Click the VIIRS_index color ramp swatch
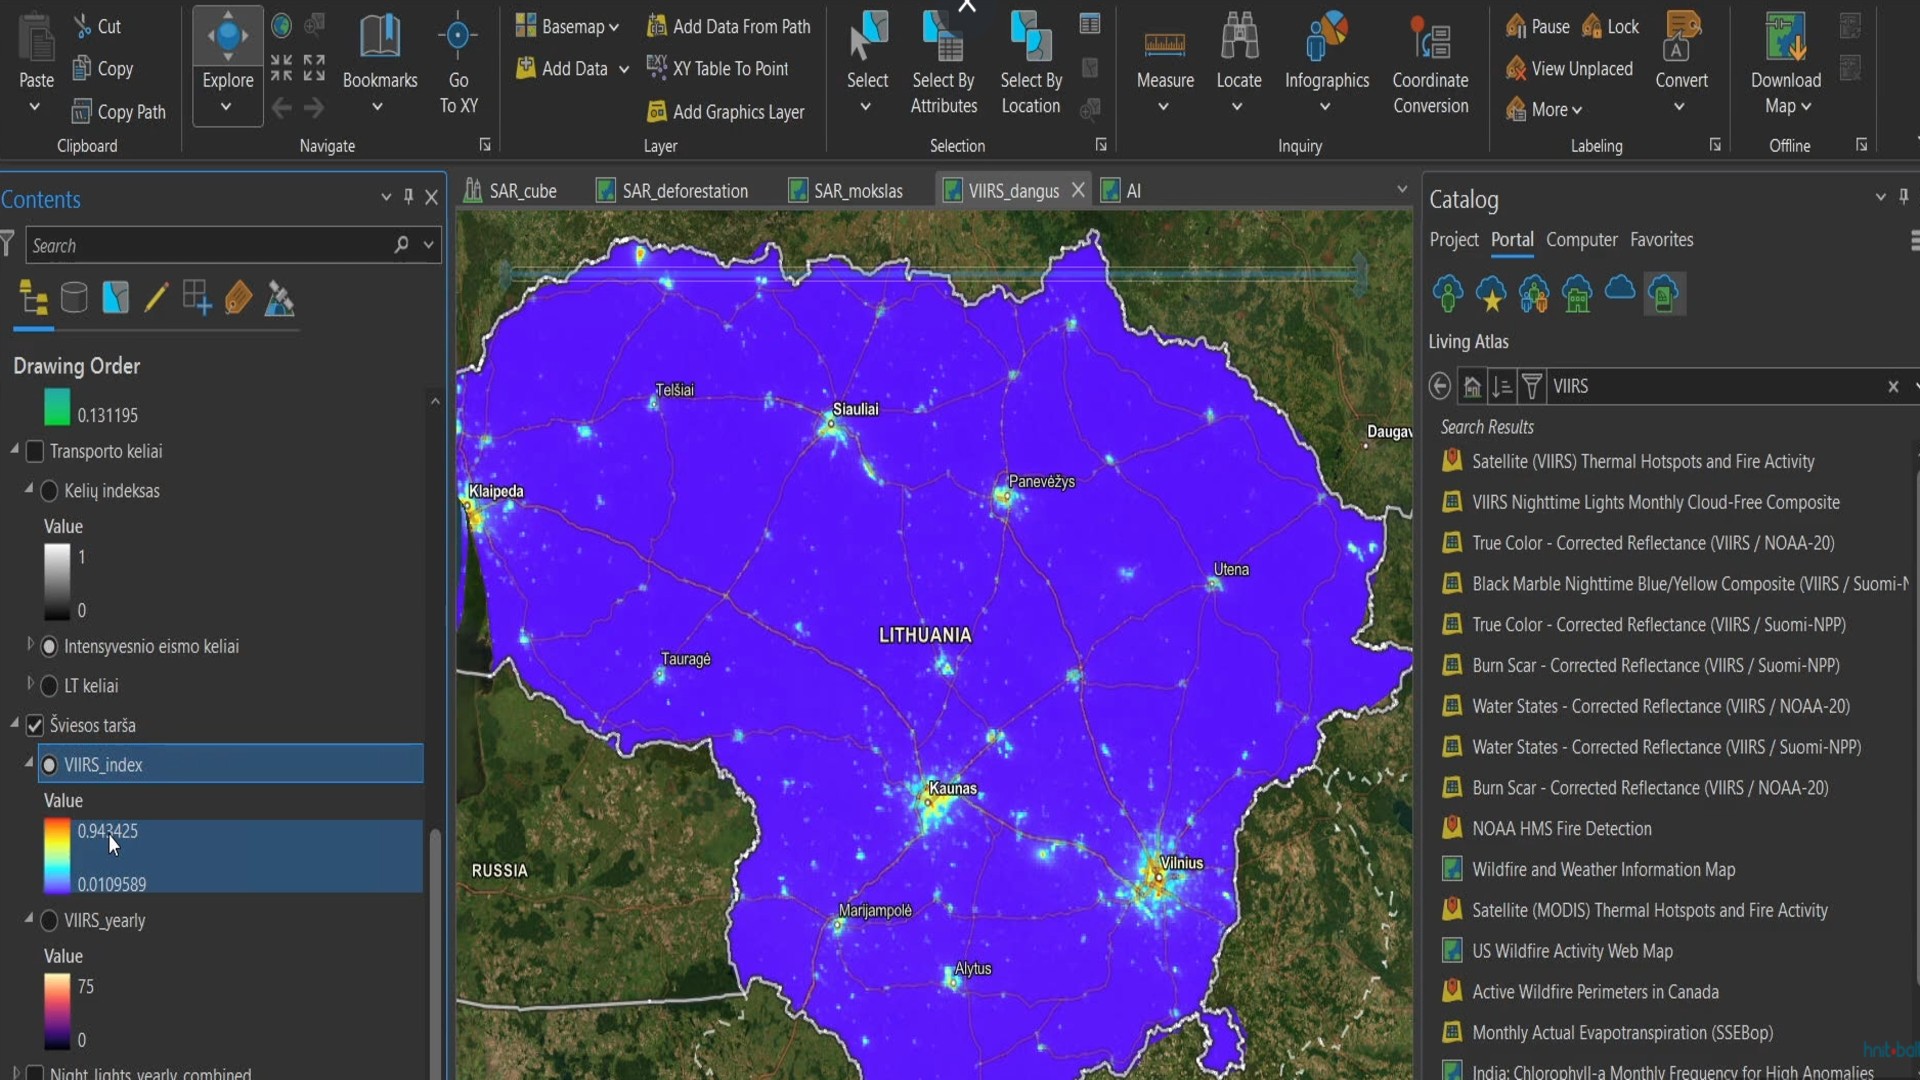 coord(57,857)
